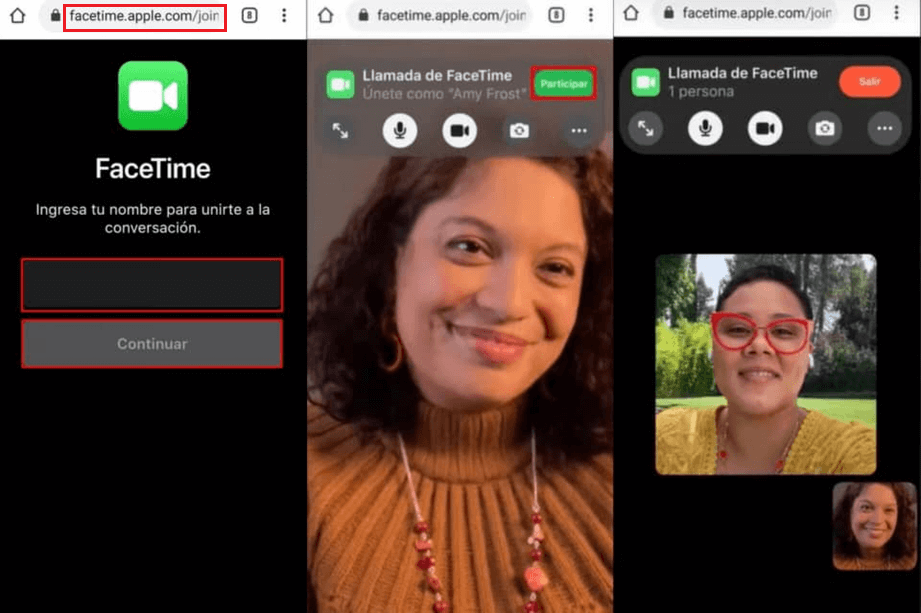Mute the microphone in the right call panel
The width and height of the screenshot is (921, 613).
point(705,128)
